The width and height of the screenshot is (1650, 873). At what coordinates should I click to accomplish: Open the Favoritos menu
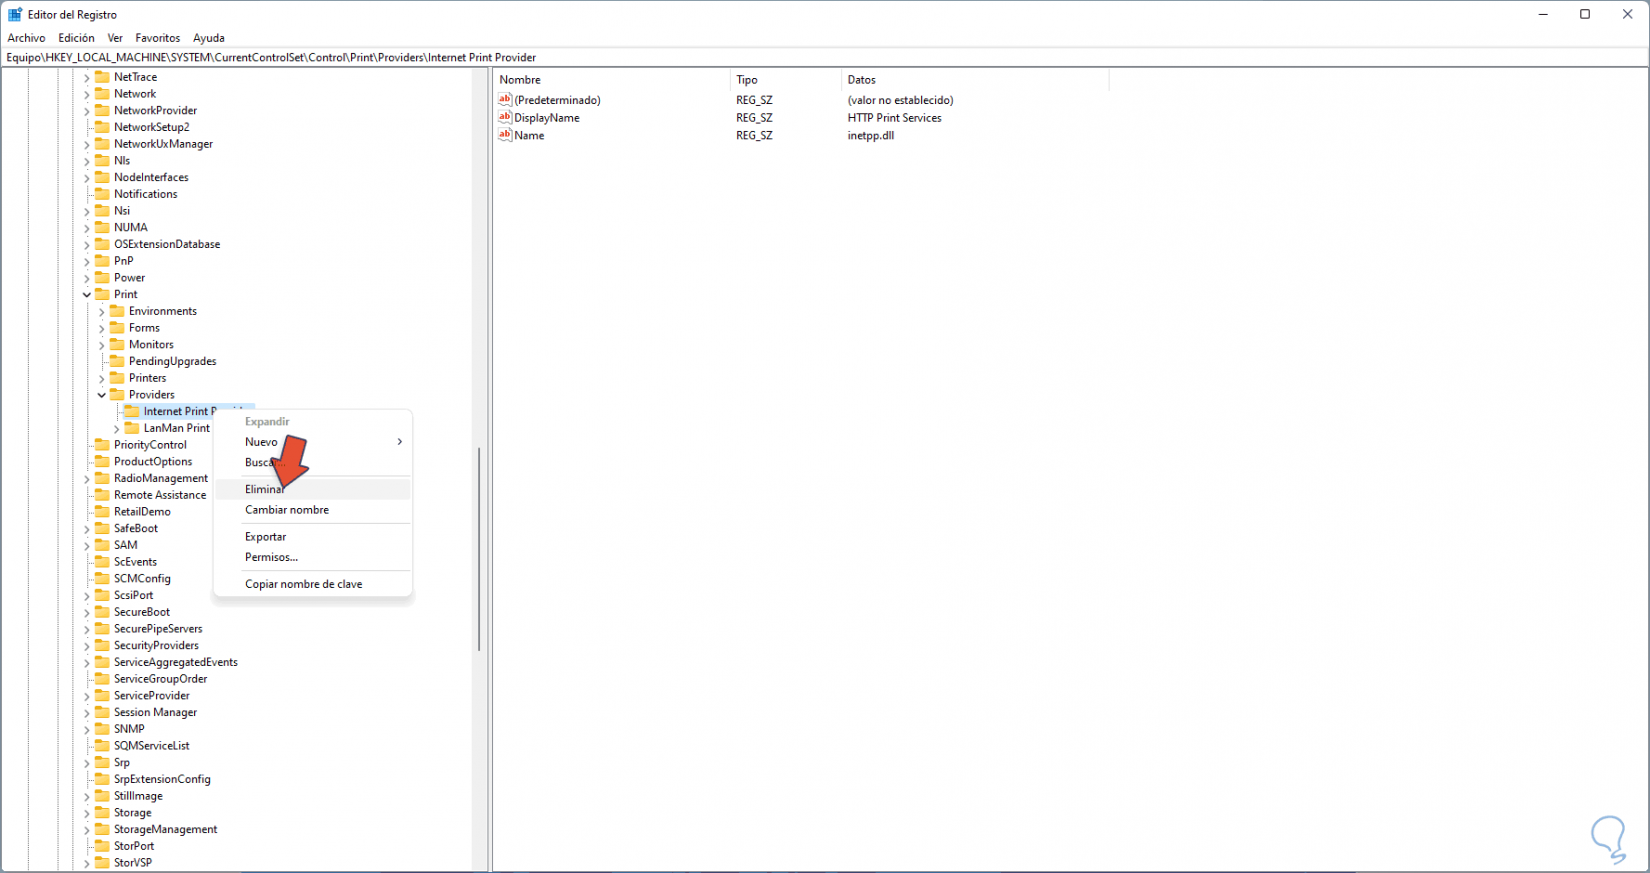pyautogui.click(x=158, y=38)
